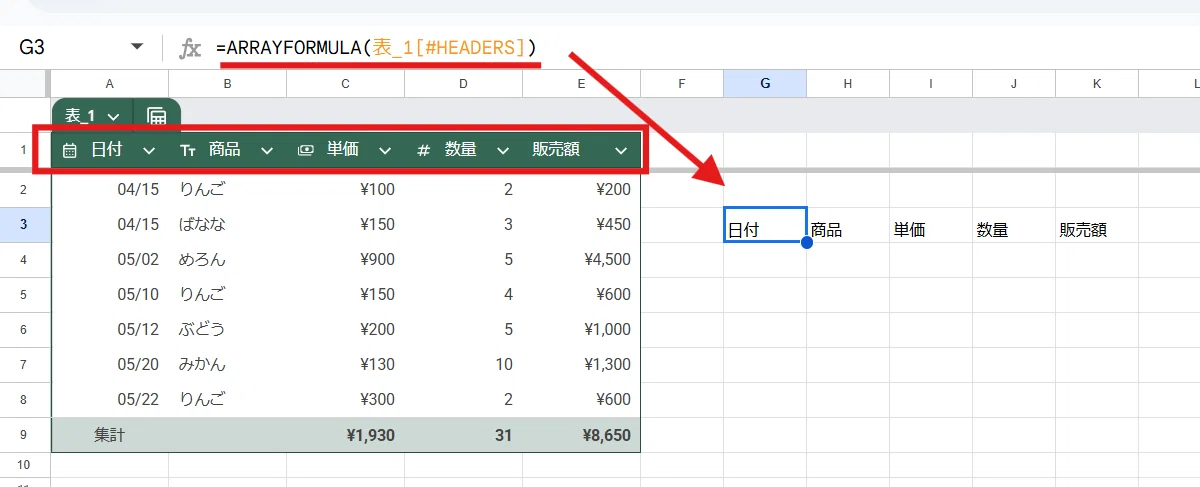The height and width of the screenshot is (487, 1200).
Task: Select row 4 header
Action: [25, 259]
